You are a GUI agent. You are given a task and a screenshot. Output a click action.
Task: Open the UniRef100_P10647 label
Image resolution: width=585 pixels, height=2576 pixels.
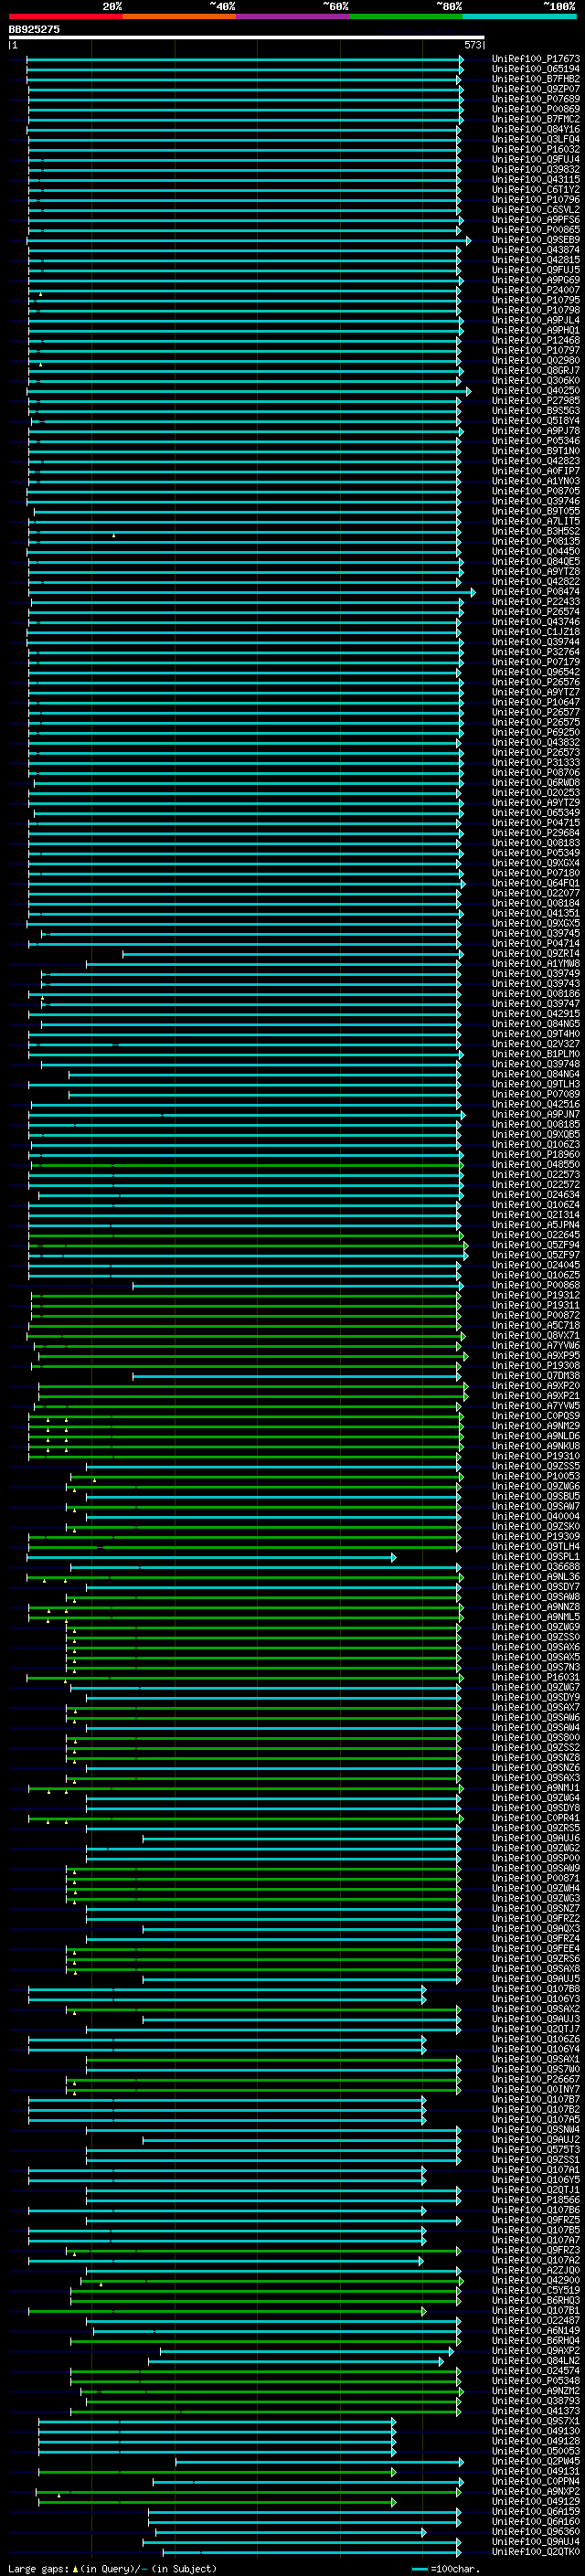tap(536, 702)
